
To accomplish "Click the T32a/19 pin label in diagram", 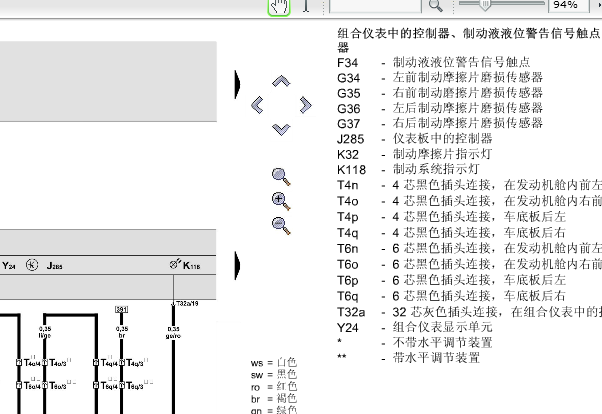I will click(x=187, y=303).
